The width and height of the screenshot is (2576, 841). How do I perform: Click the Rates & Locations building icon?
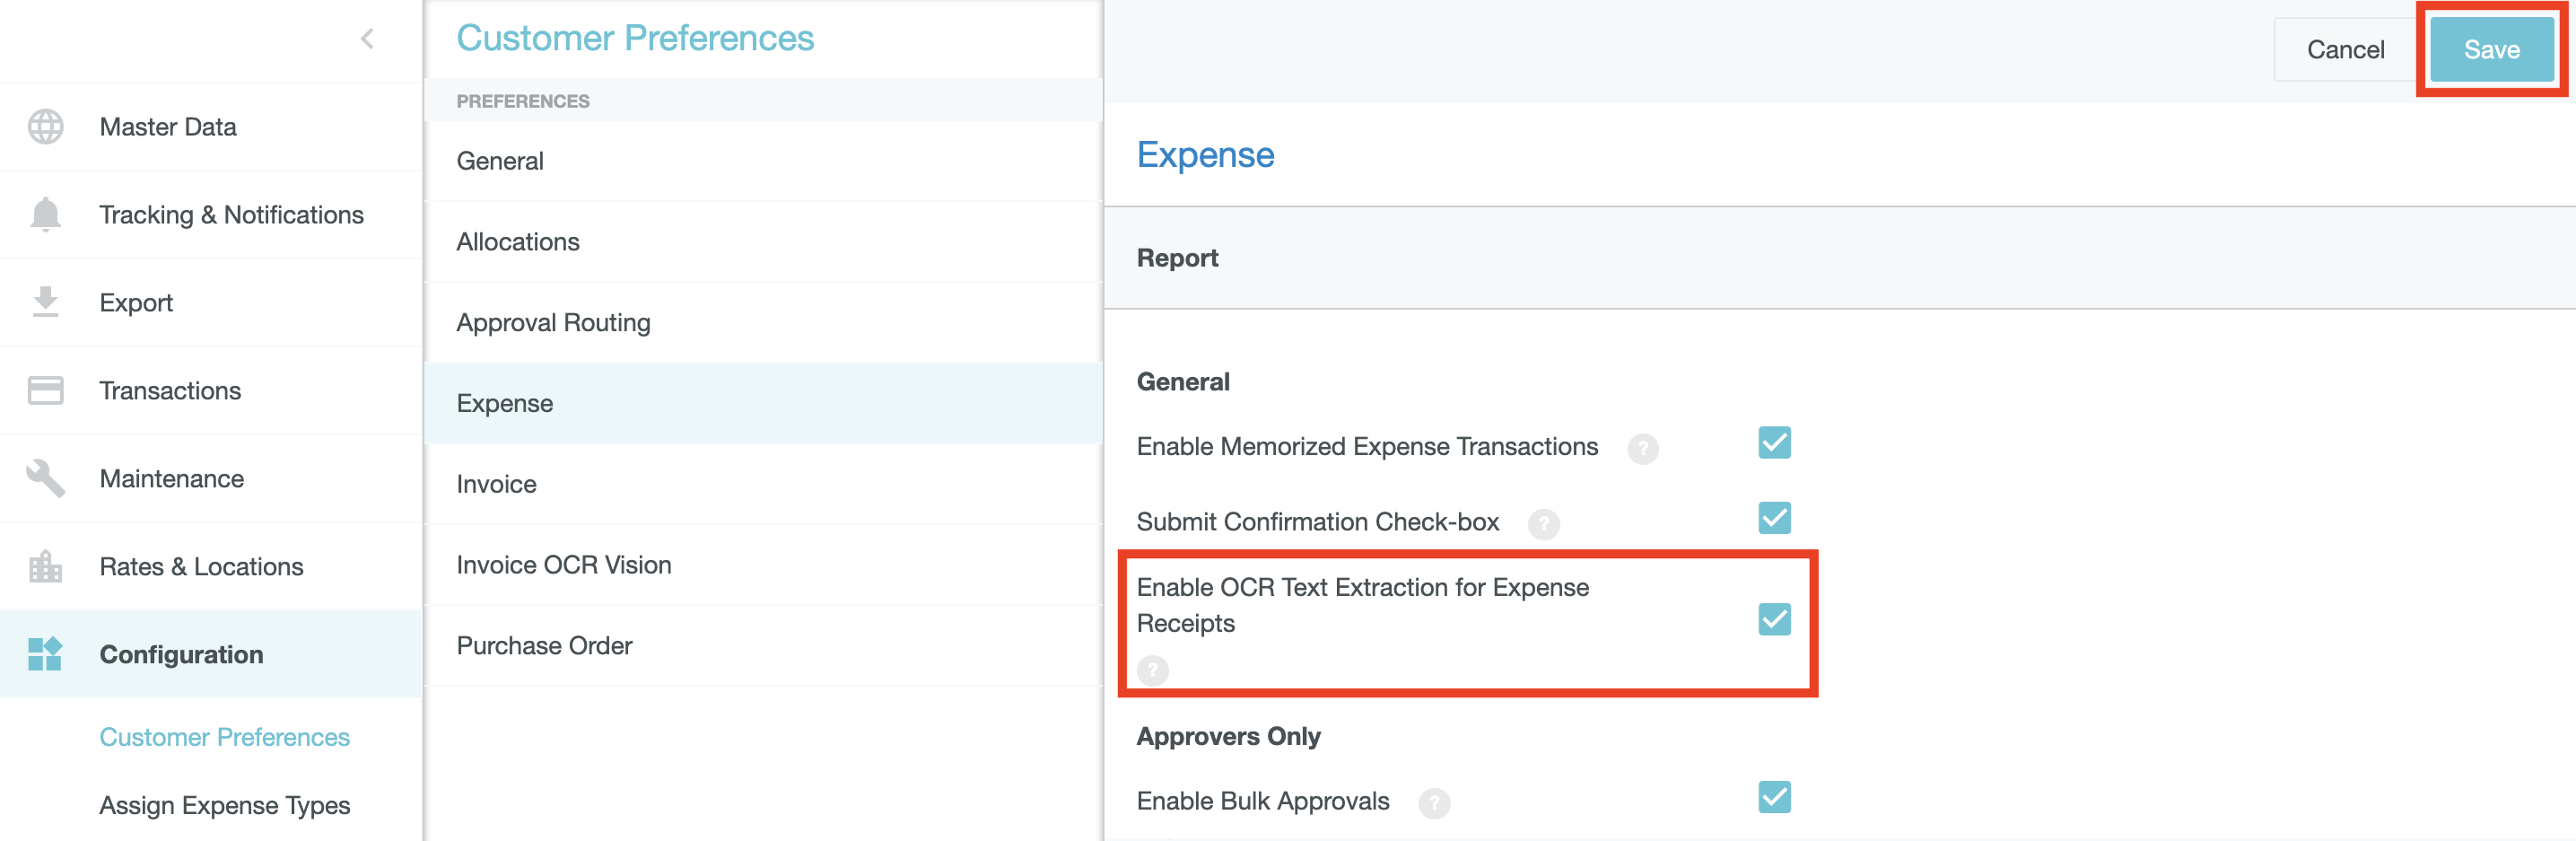coord(45,566)
